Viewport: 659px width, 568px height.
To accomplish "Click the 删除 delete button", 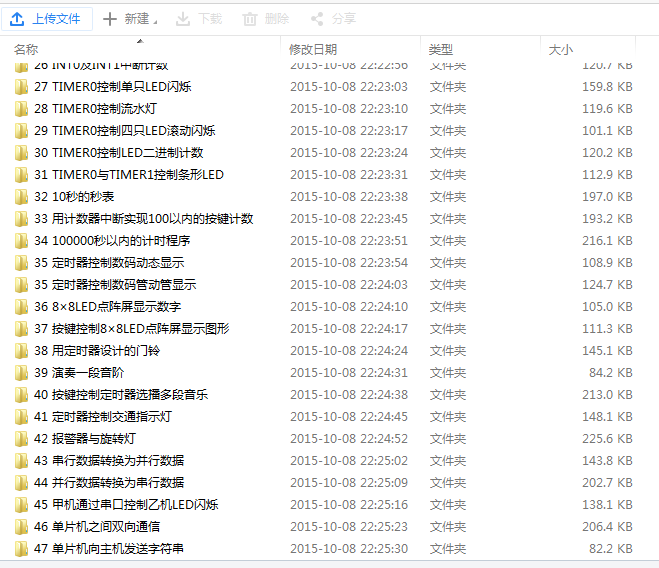I will 266,19.
